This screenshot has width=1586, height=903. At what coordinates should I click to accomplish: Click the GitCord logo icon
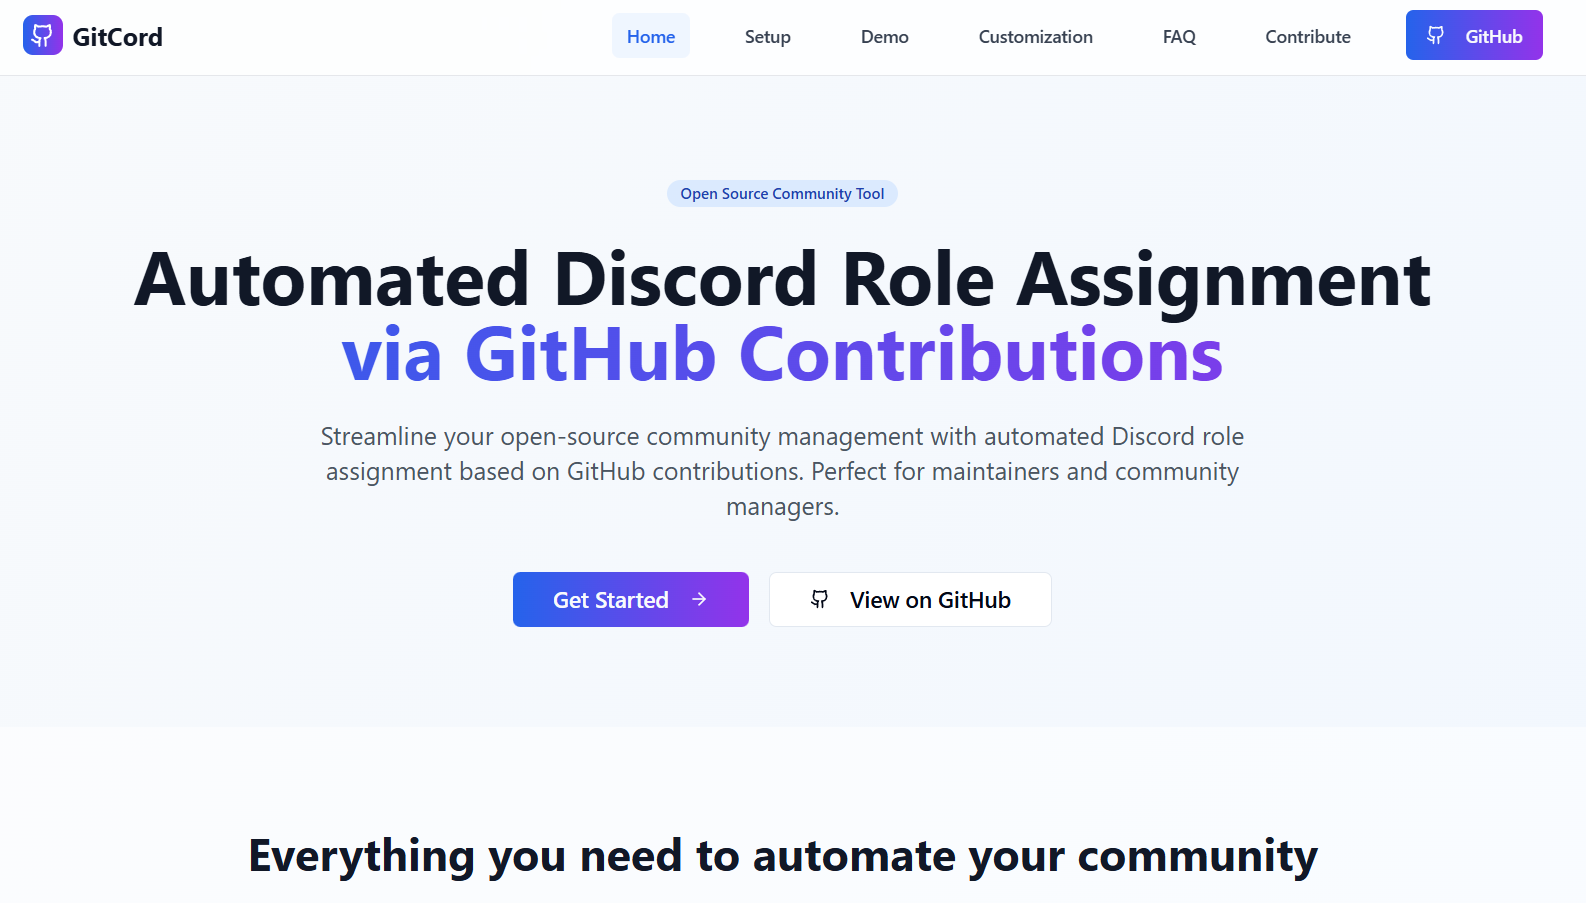coord(42,36)
